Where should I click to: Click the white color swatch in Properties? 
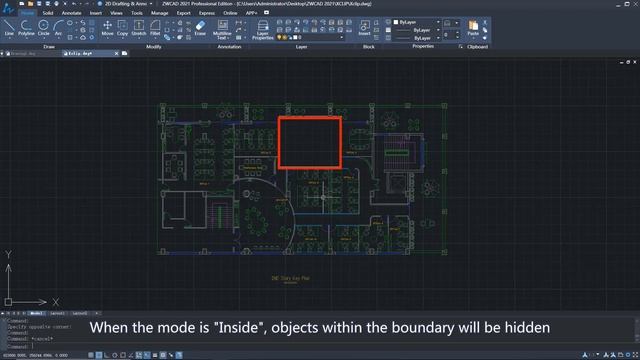tap(396, 22)
